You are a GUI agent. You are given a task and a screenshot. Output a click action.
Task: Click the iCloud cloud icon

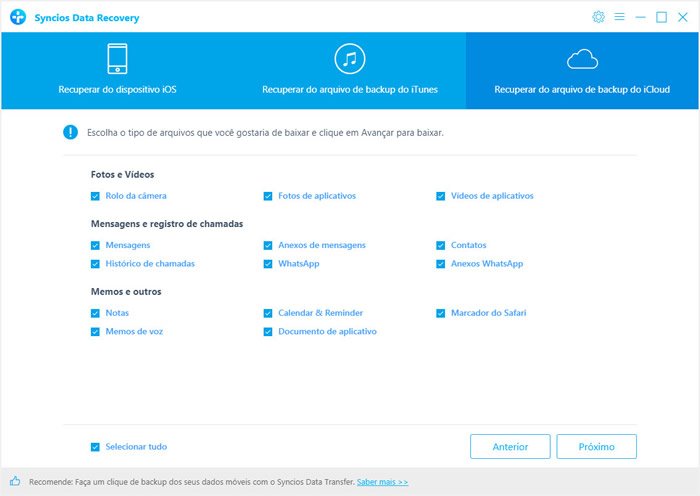tap(582, 59)
